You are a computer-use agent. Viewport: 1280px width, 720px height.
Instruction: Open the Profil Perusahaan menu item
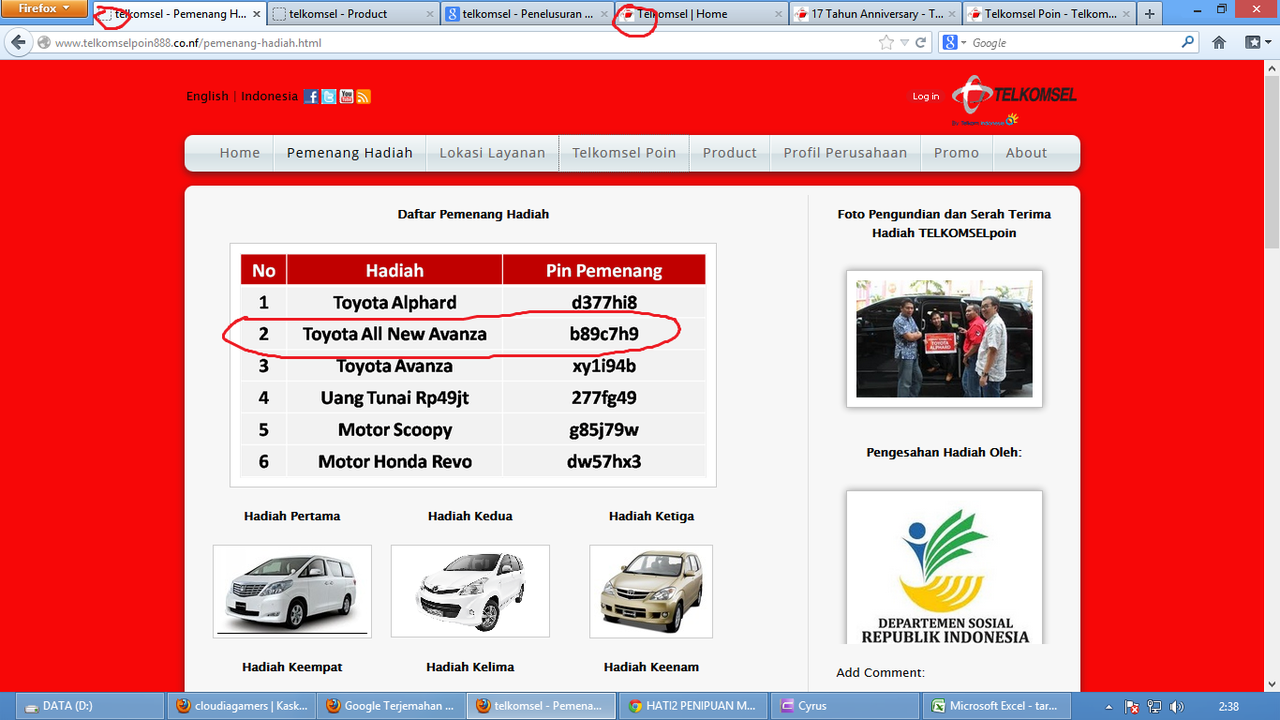pos(845,153)
